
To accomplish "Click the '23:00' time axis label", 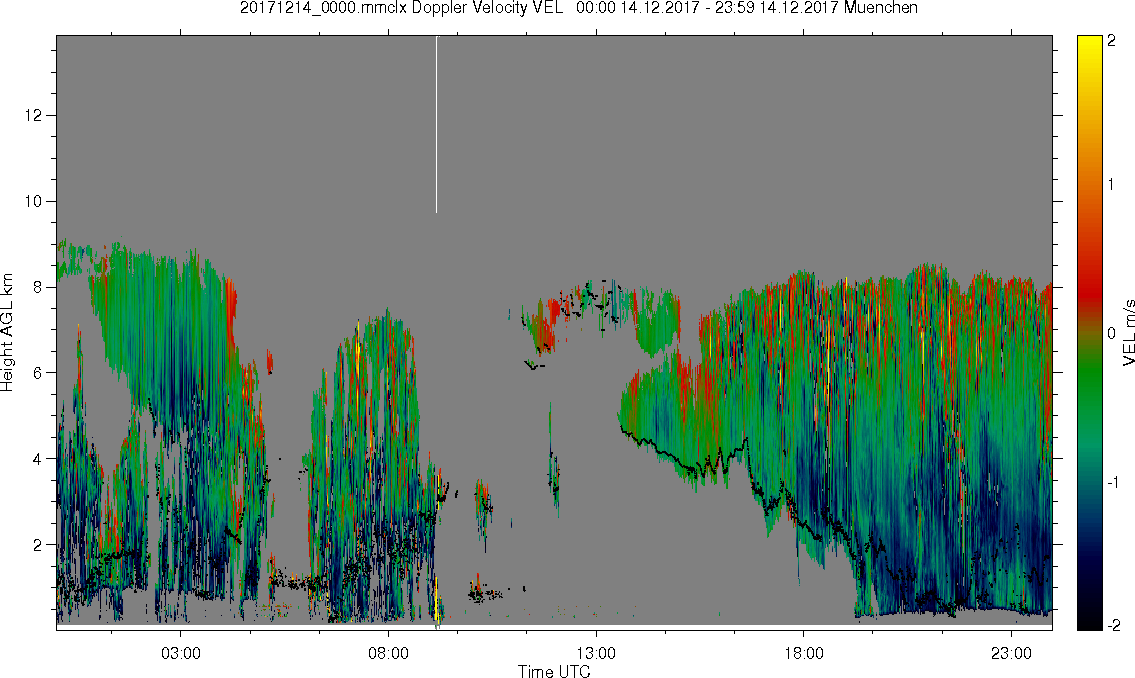I will click(1011, 654).
